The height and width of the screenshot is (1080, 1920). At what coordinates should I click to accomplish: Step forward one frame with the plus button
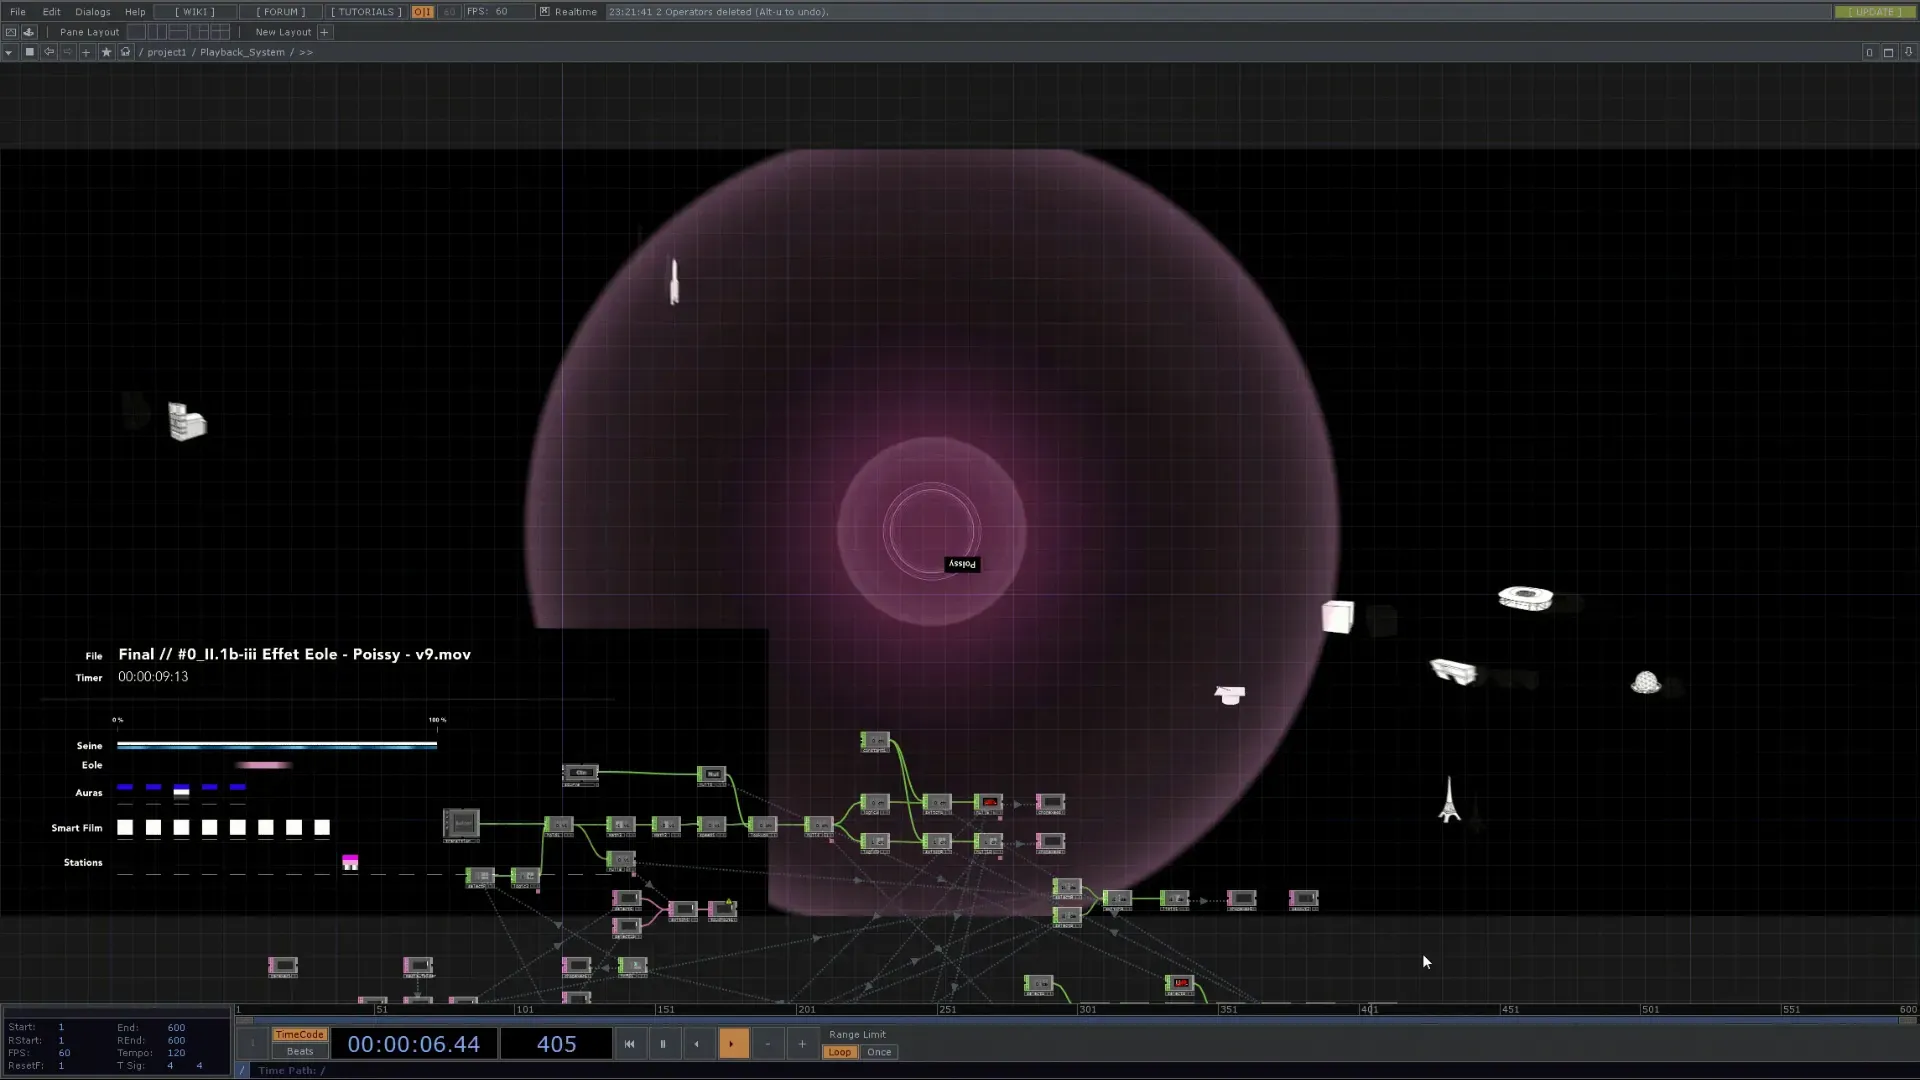(x=802, y=1044)
